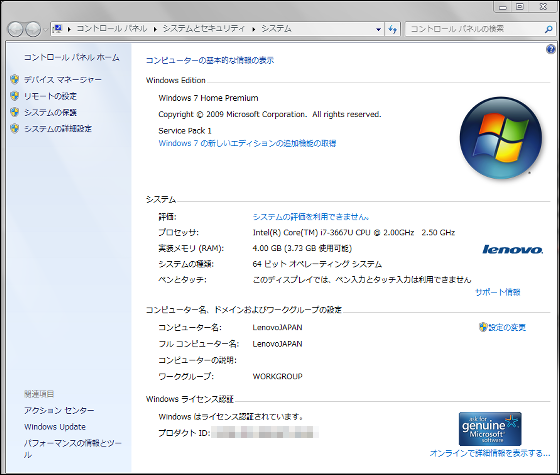Click the Intel(R) Core(TM) i7-3667U processor value
The width and height of the screenshot is (560, 475).
coord(354,232)
